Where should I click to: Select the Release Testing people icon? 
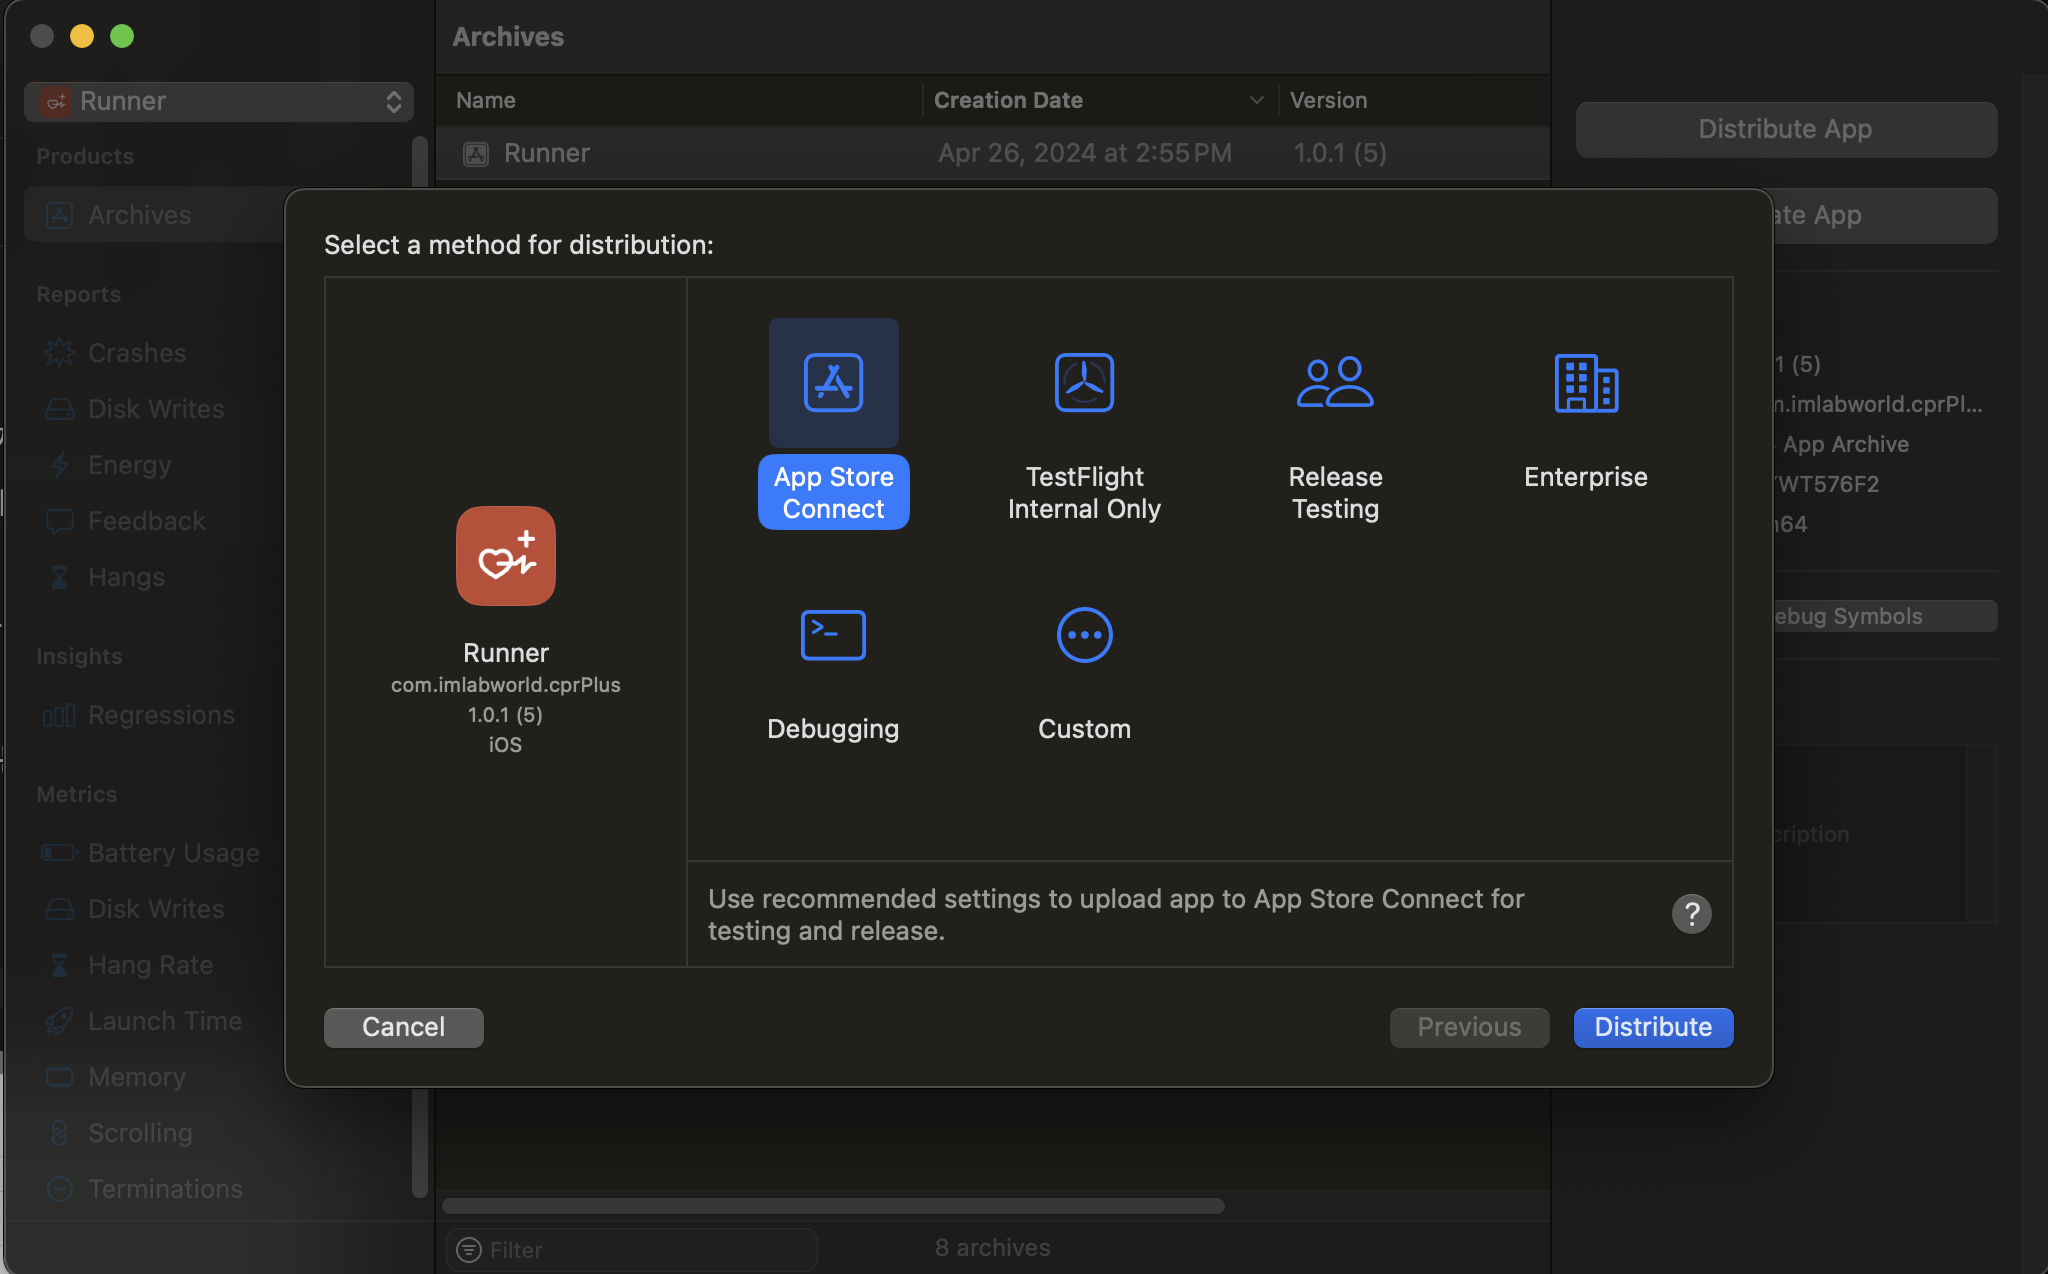coord(1335,382)
